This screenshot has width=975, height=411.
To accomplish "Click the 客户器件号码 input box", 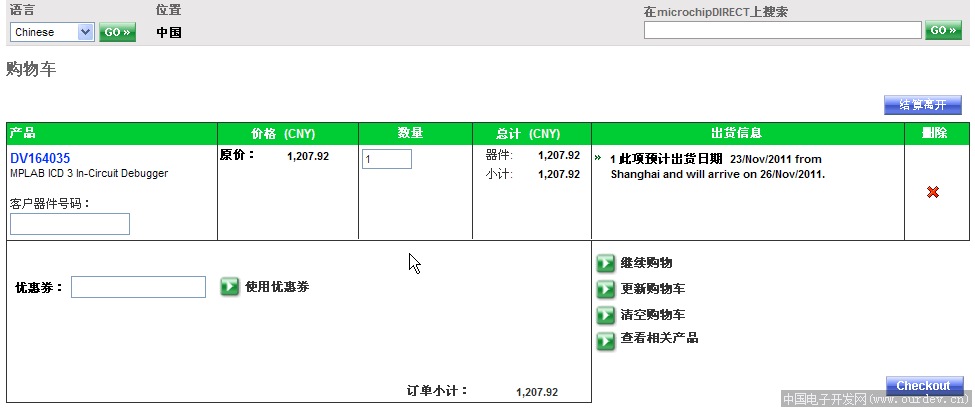I will pos(70,224).
